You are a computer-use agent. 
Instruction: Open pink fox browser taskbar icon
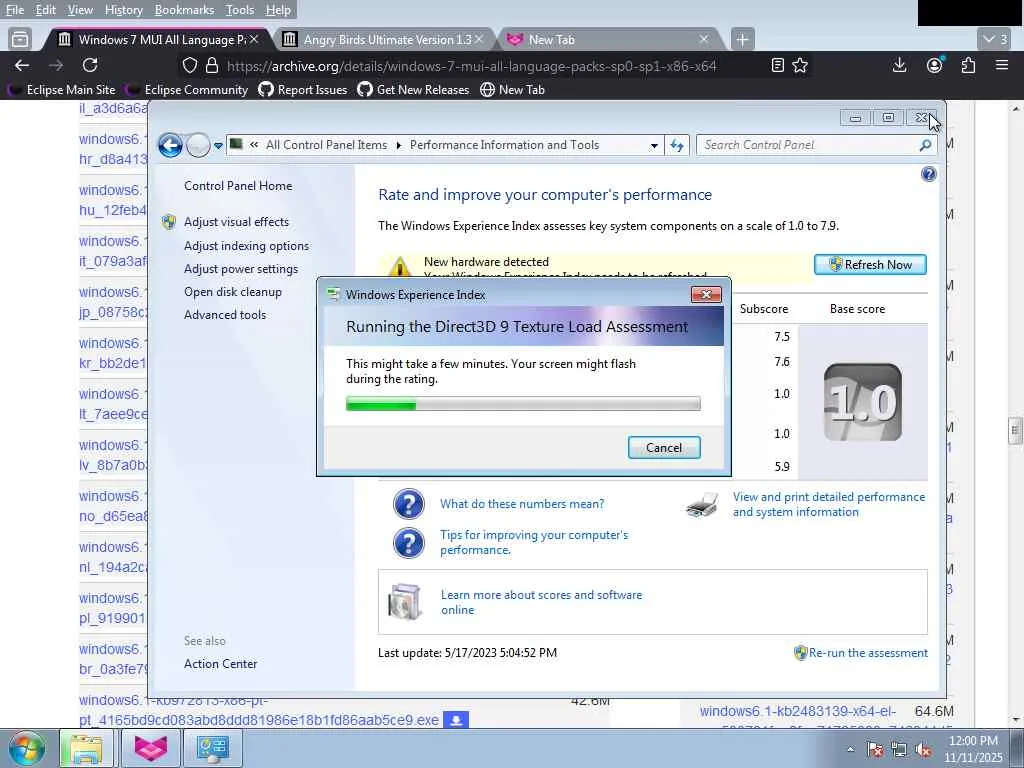click(150, 748)
